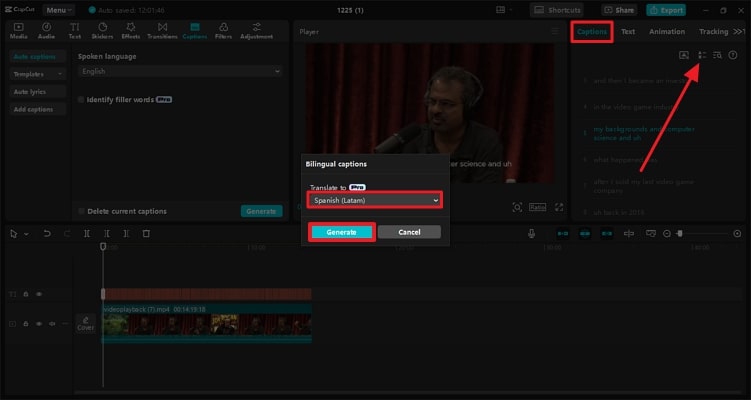Tick the Delete current captions checkbox

coord(81,211)
